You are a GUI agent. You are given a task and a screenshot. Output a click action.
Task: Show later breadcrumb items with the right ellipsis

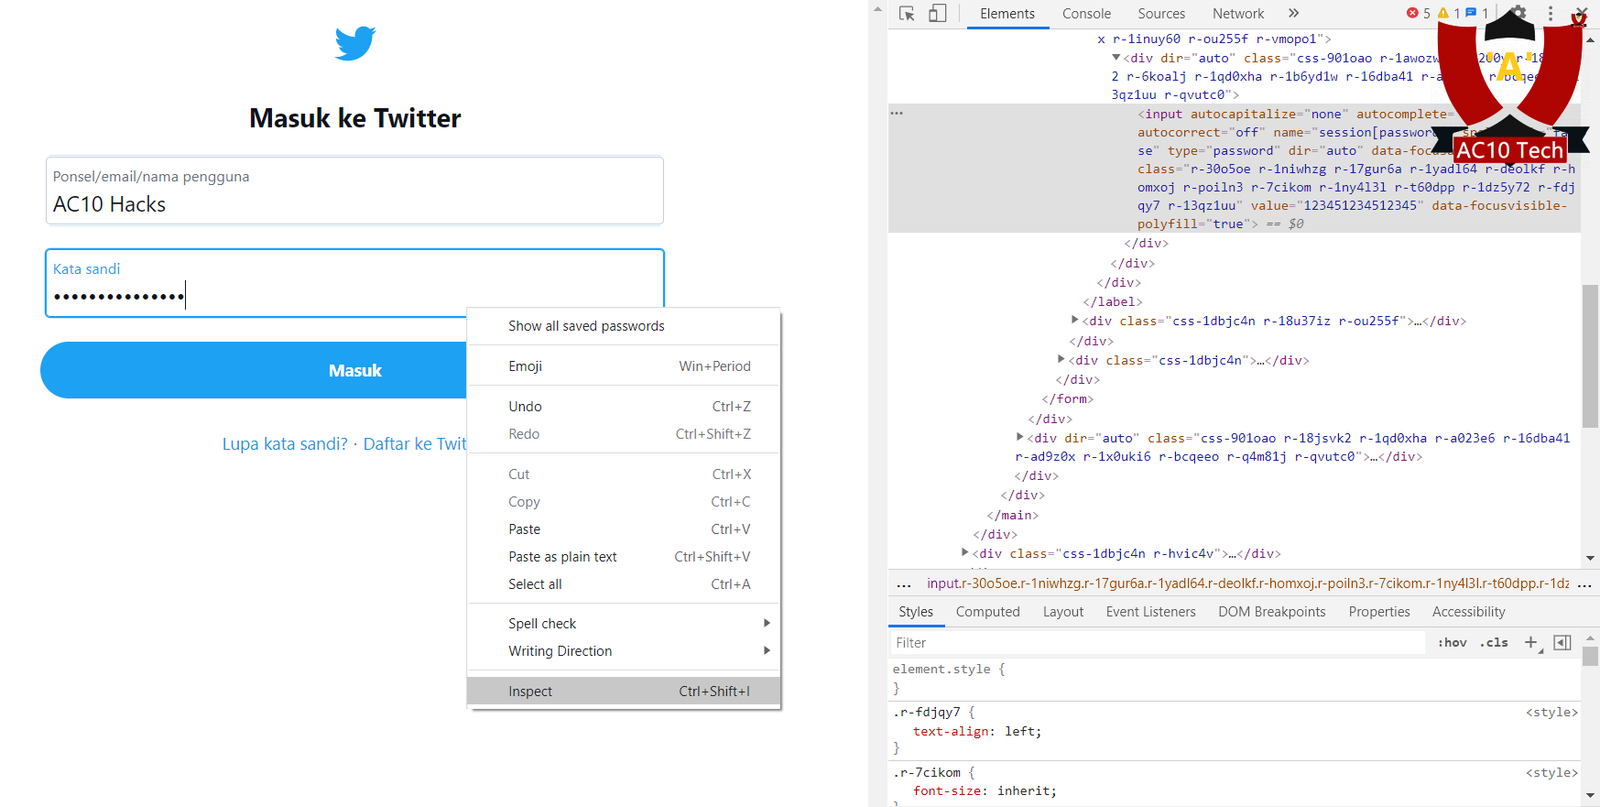pos(1584,584)
